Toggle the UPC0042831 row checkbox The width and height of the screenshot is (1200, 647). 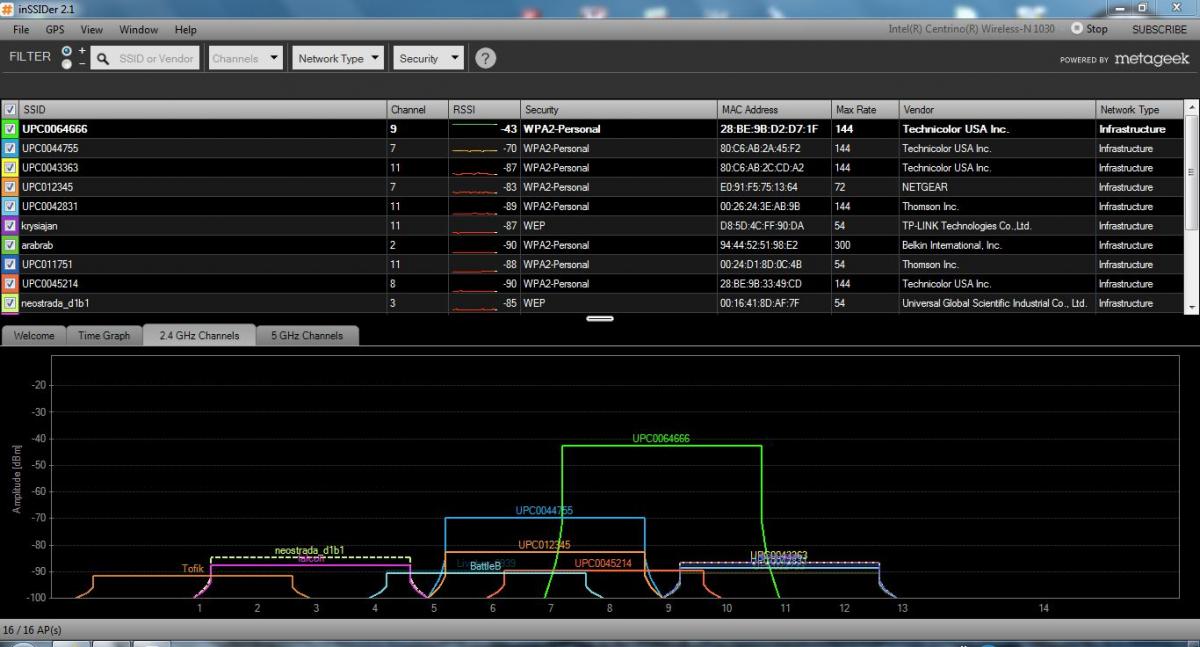pos(10,206)
